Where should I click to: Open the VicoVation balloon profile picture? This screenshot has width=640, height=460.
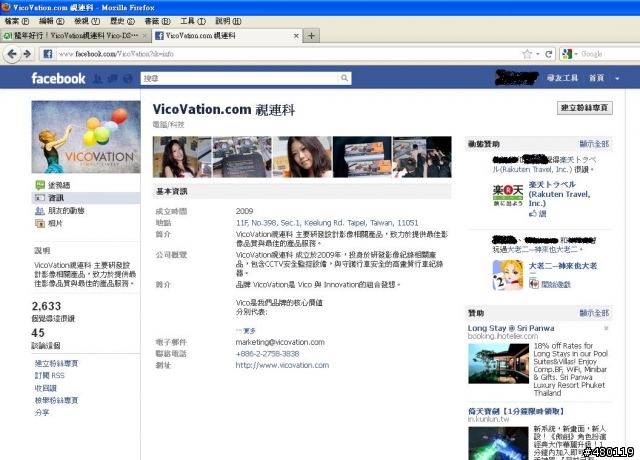pyautogui.click(x=86, y=137)
